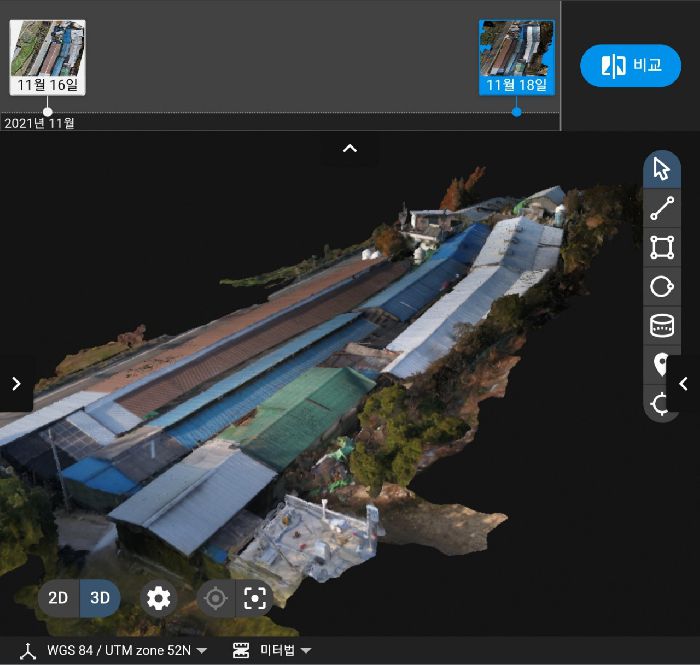The width and height of the screenshot is (700, 665).
Task: Select the 11월 16일 dataset thumbnail
Action: pos(47,57)
